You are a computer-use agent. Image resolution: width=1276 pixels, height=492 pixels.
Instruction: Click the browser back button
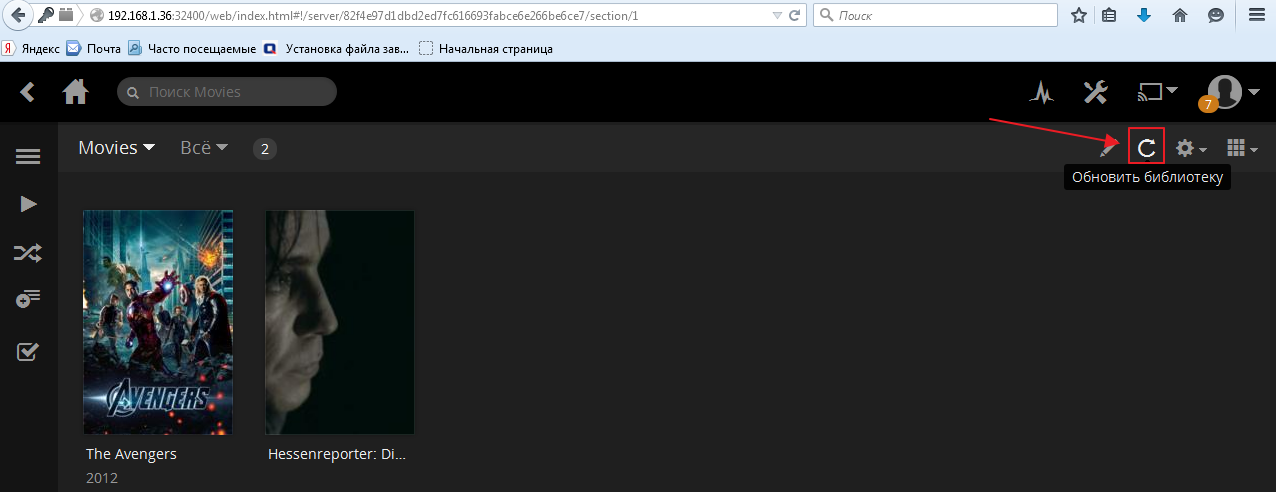pos(17,15)
